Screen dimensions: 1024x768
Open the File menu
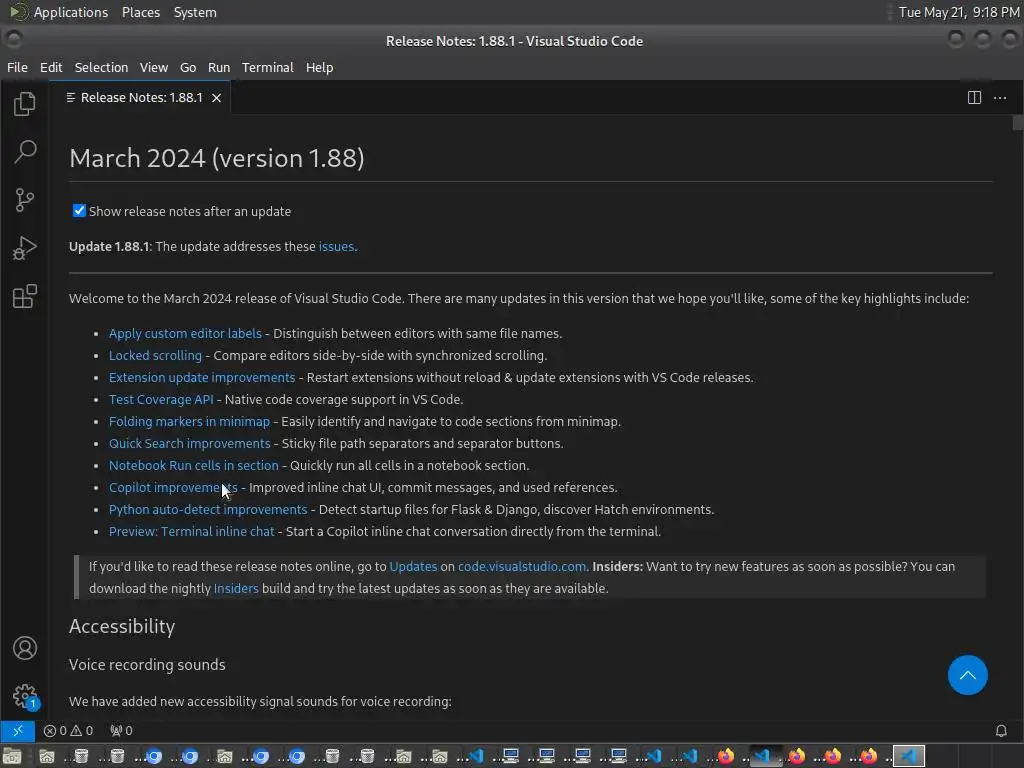(17, 67)
